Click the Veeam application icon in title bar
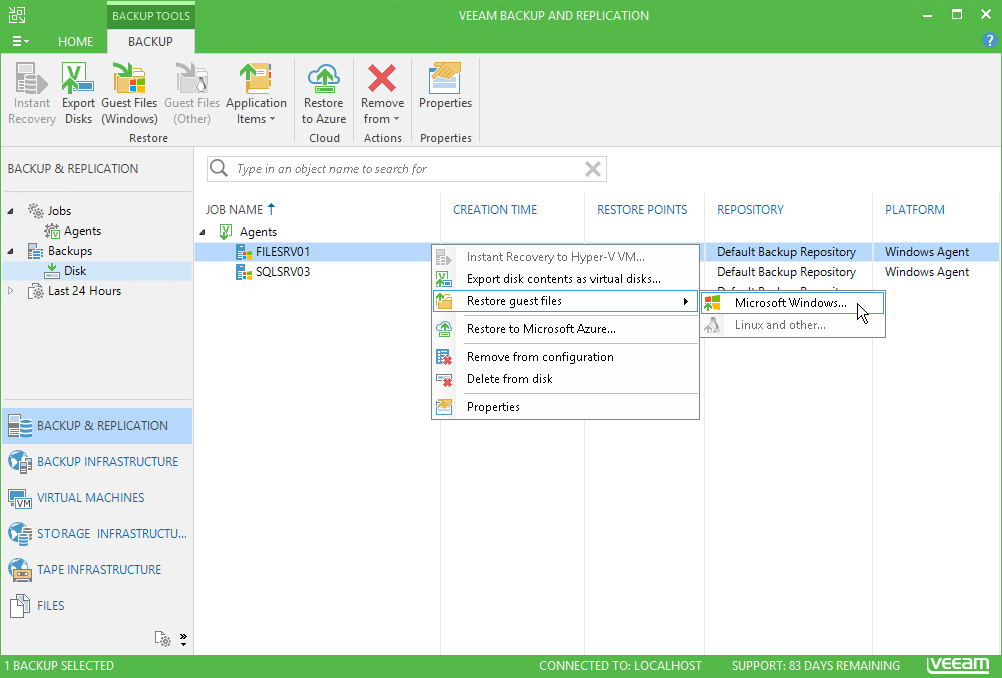 (x=17, y=15)
